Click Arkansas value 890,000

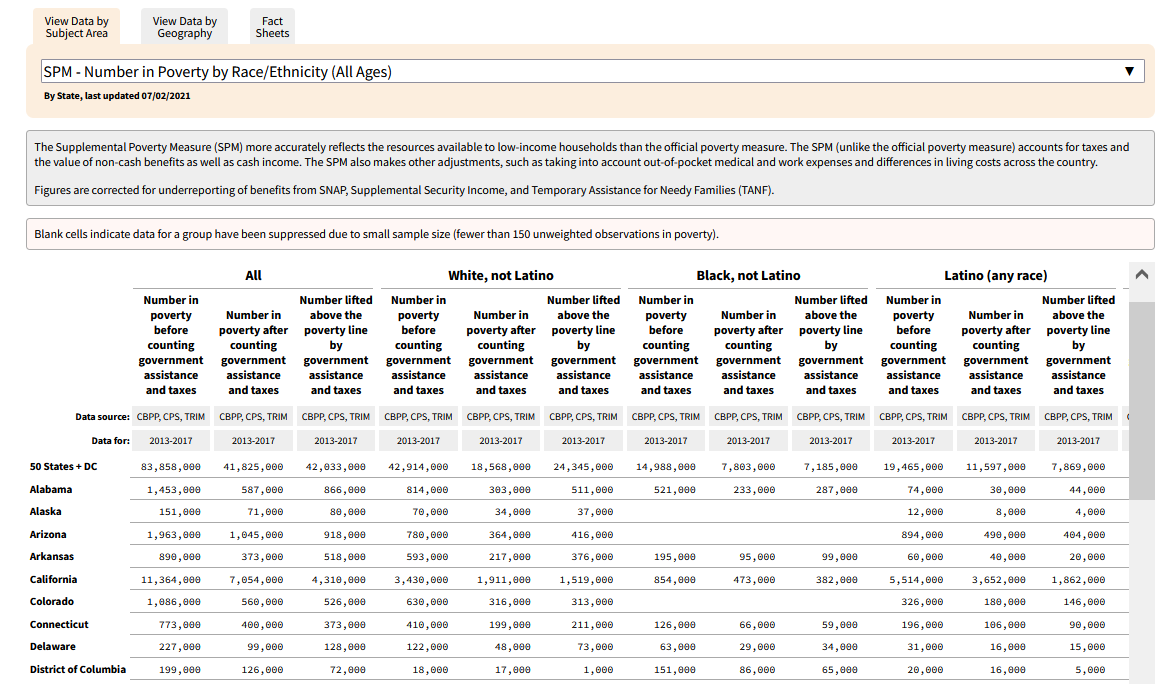click(x=180, y=557)
